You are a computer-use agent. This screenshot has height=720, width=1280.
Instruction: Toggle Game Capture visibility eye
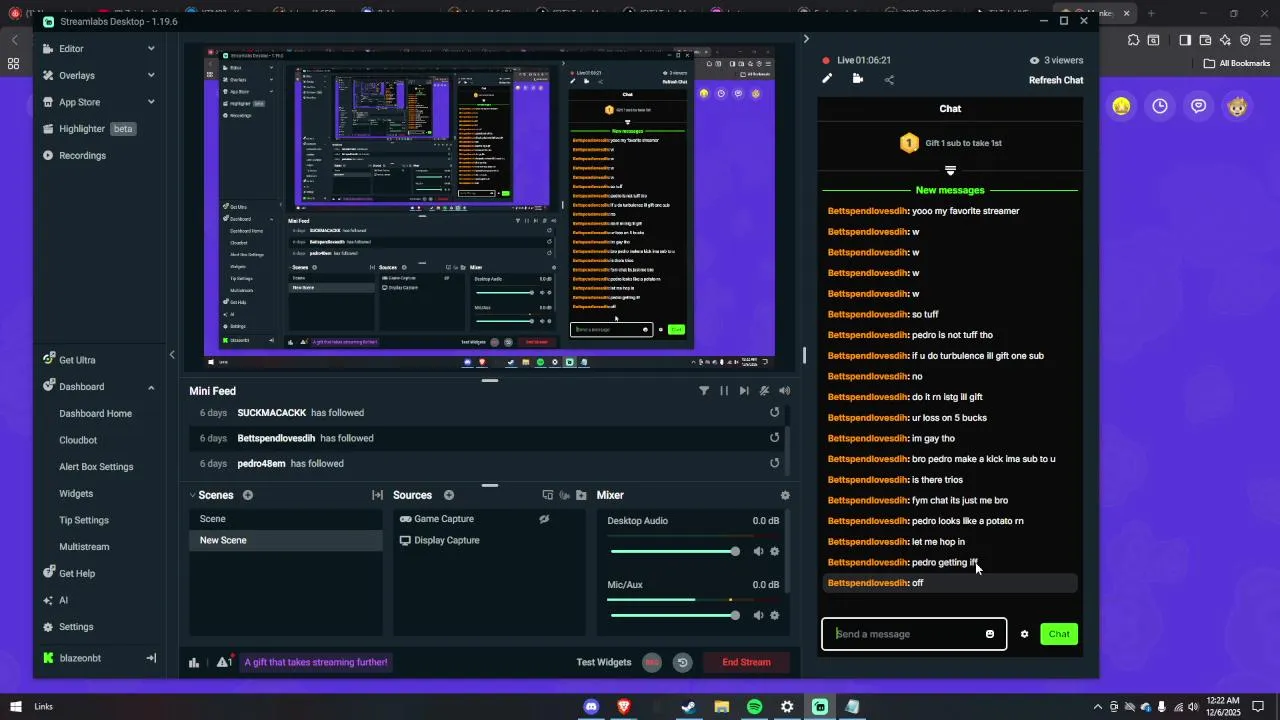point(544,519)
